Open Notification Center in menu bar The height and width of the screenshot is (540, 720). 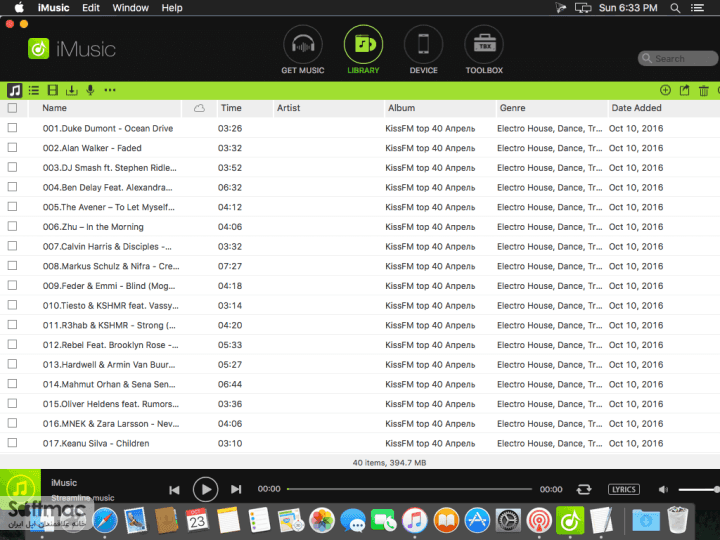(x=698, y=8)
